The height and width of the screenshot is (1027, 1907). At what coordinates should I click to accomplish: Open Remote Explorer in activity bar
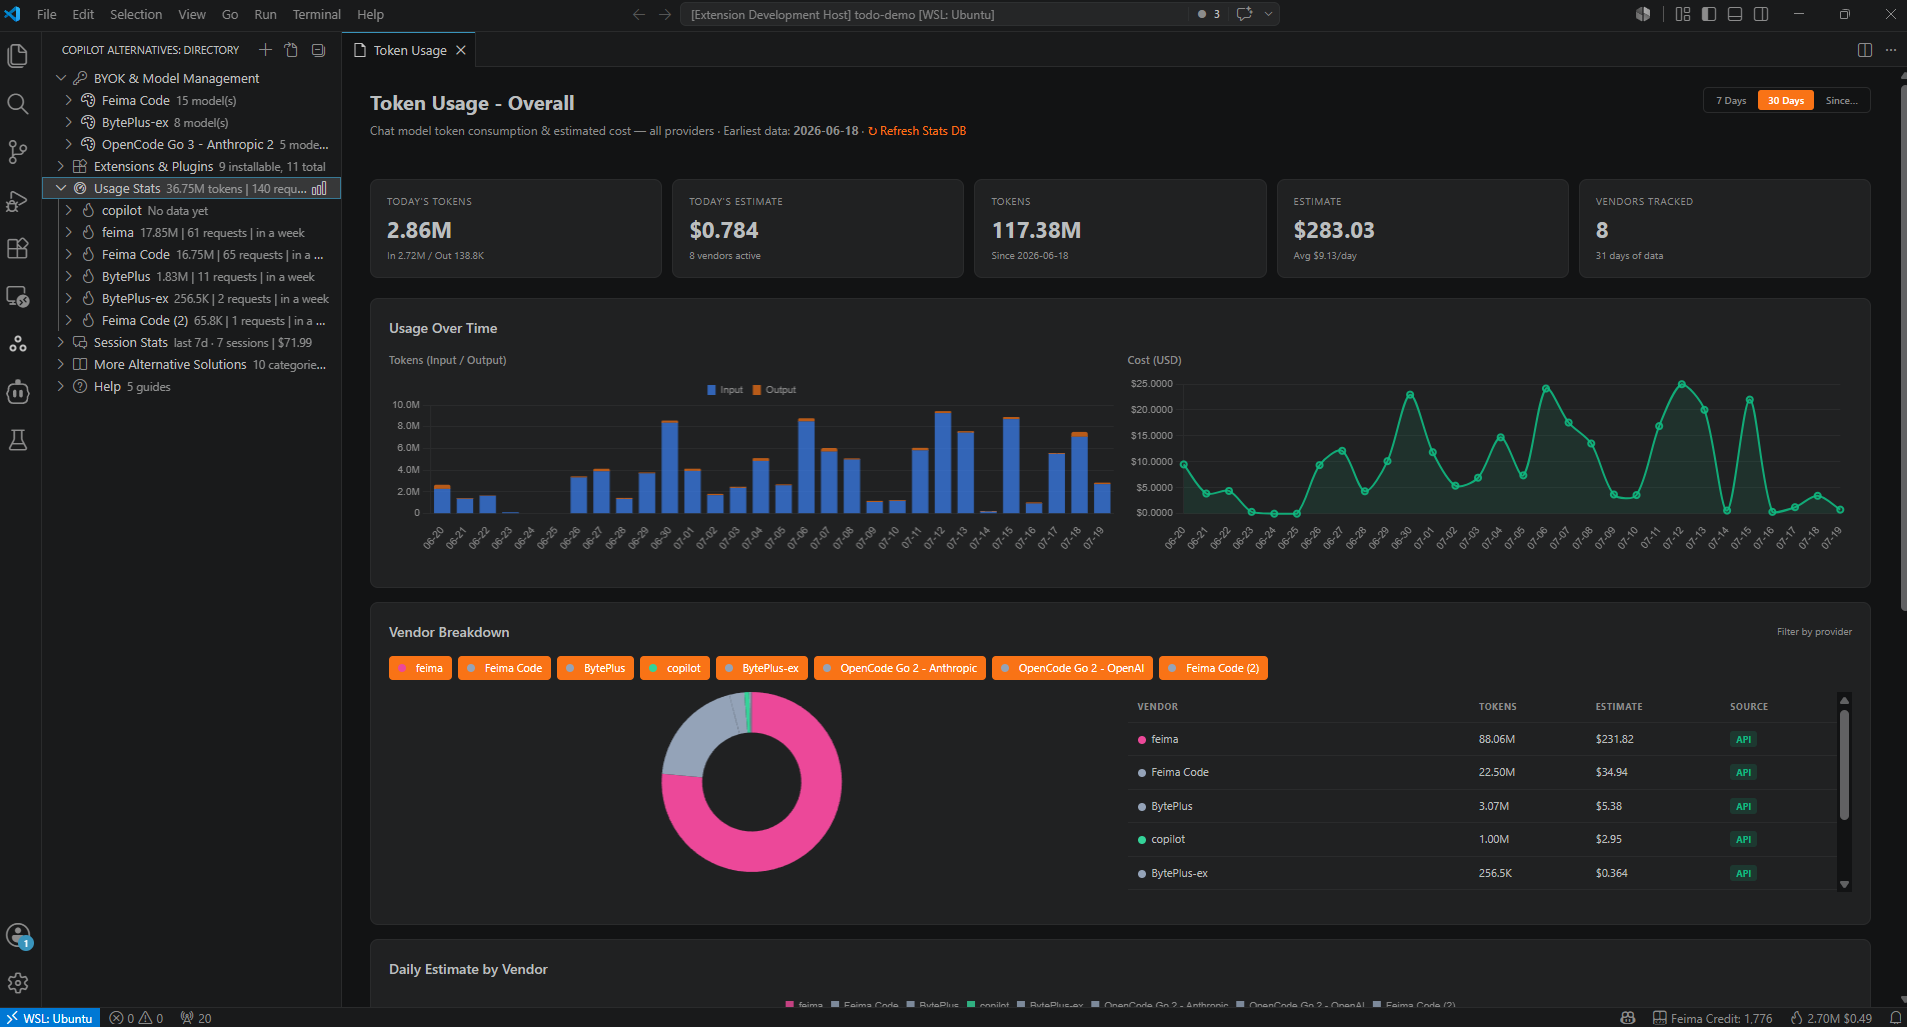point(18,296)
